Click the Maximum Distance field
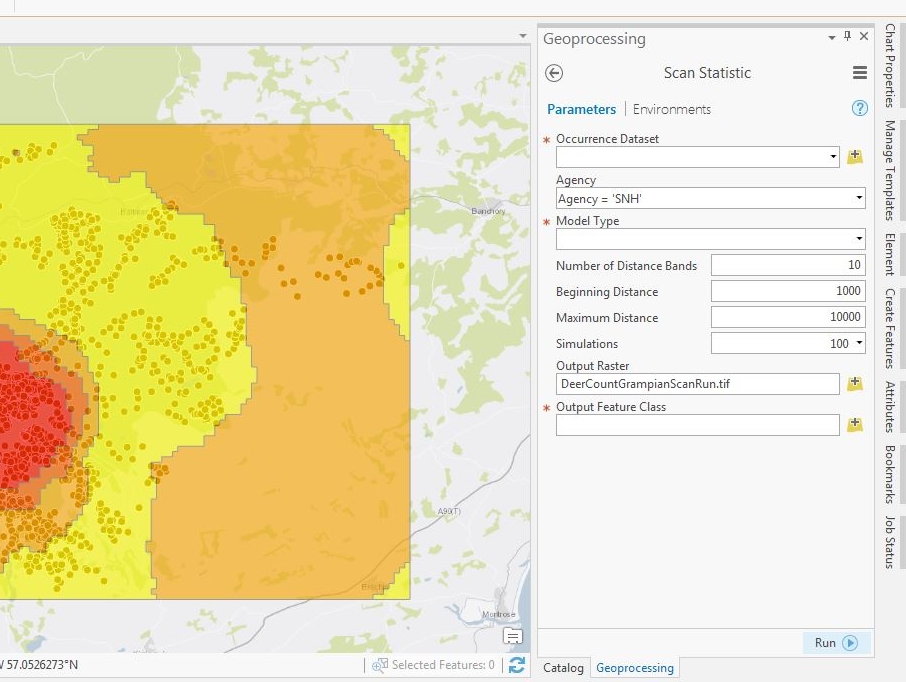The image size is (906, 682). click(x=788, y=317)
